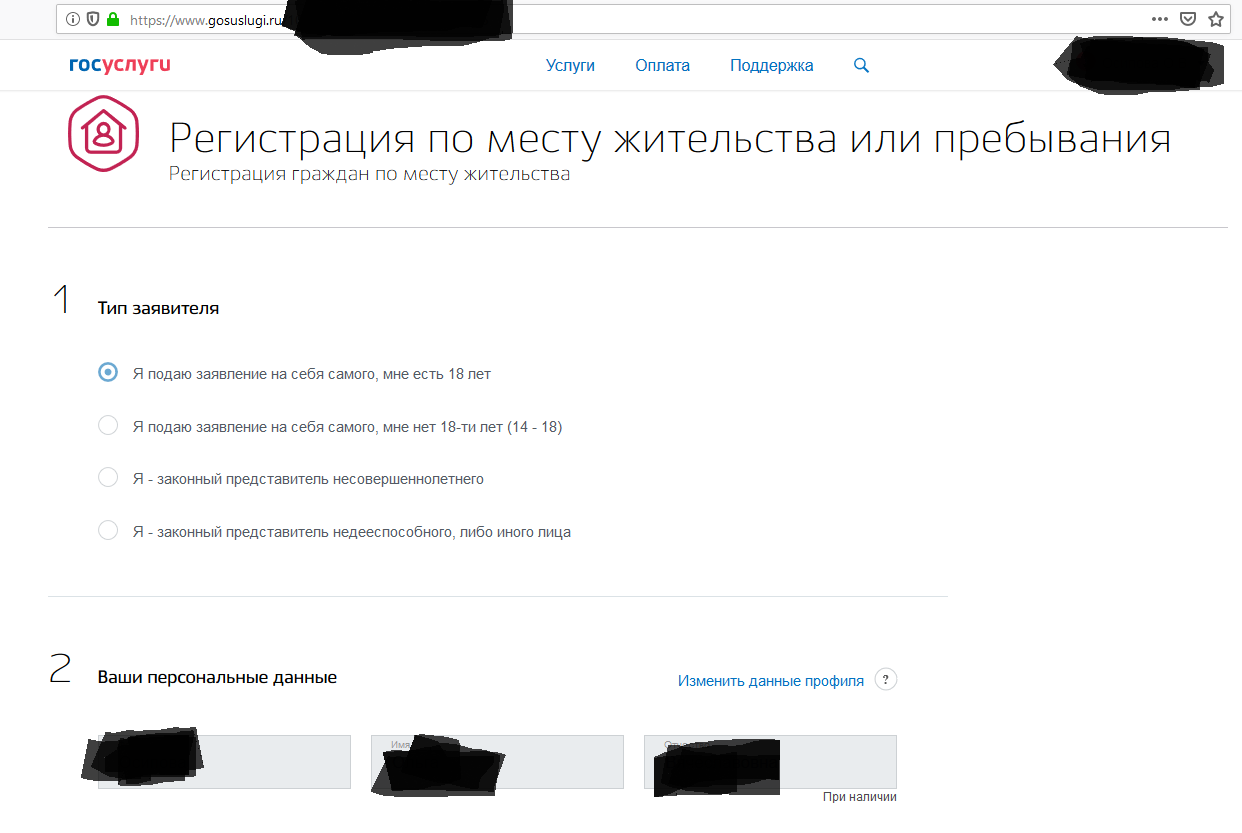The width and height of the screenshot is (1242, 833).
Task: Click subtitle Регистрация граждан по месту жительства
Action: pos(369,174)
